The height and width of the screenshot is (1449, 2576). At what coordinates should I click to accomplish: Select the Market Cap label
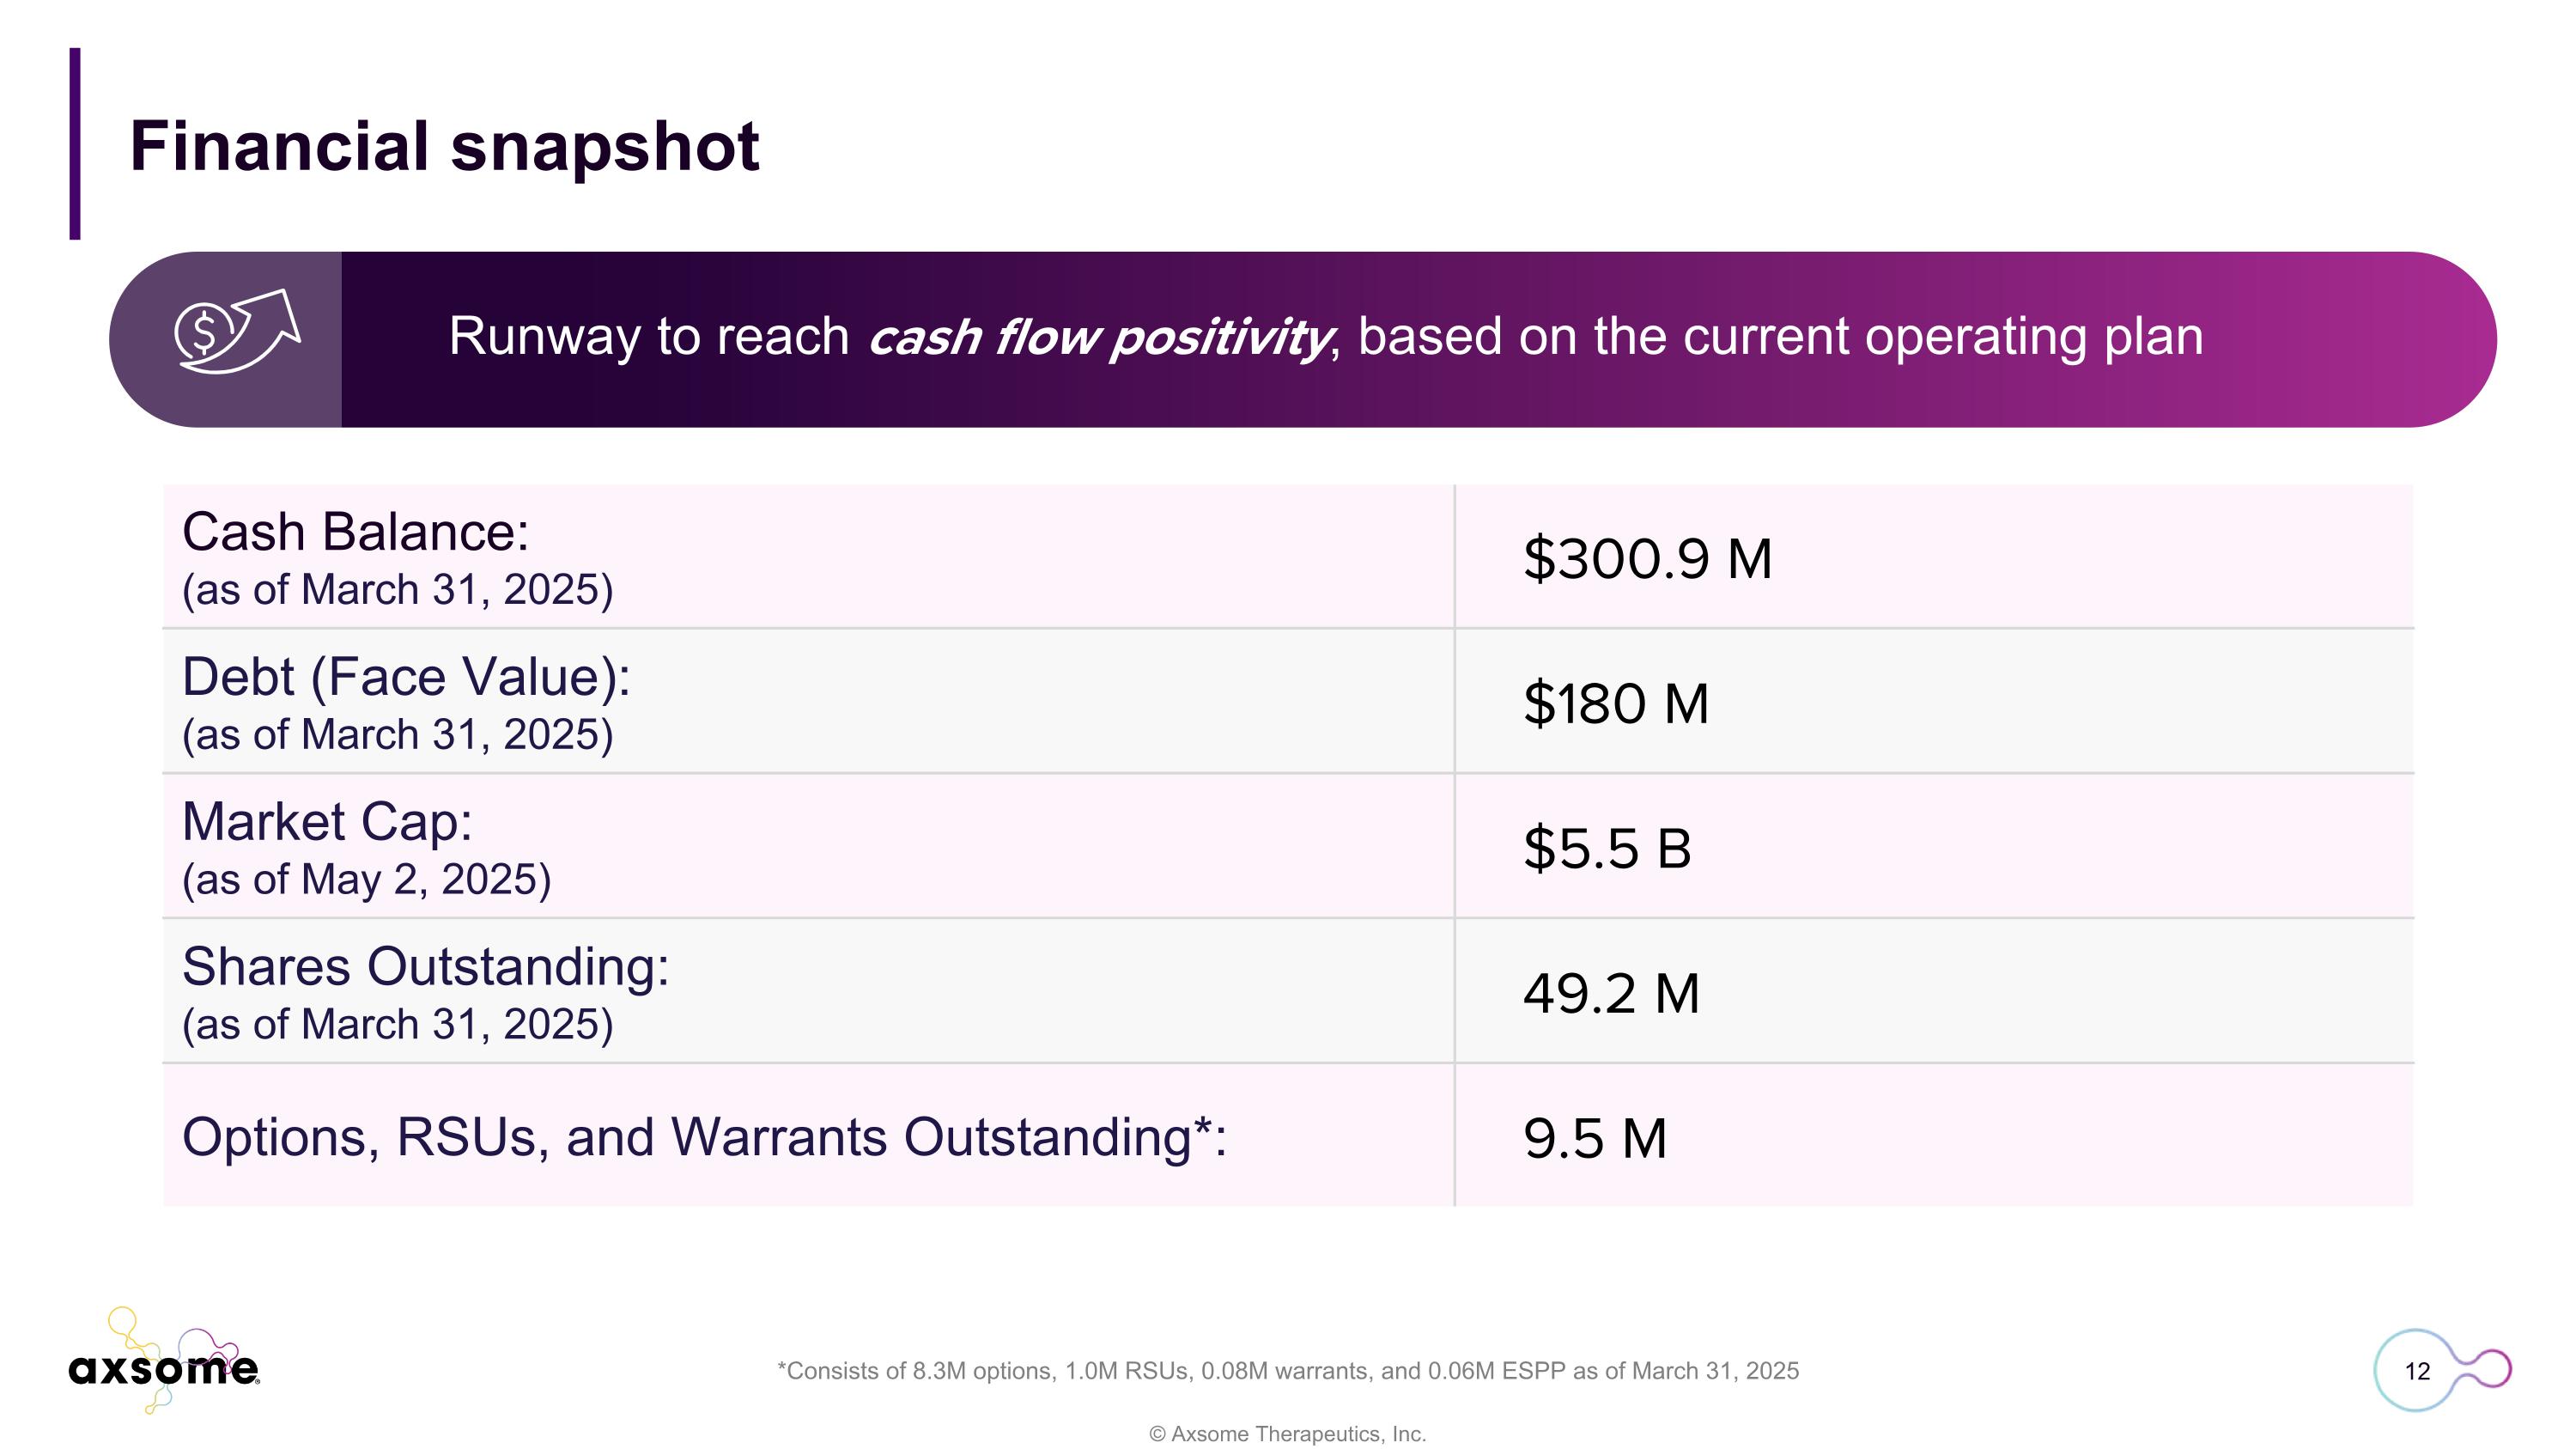327,822
